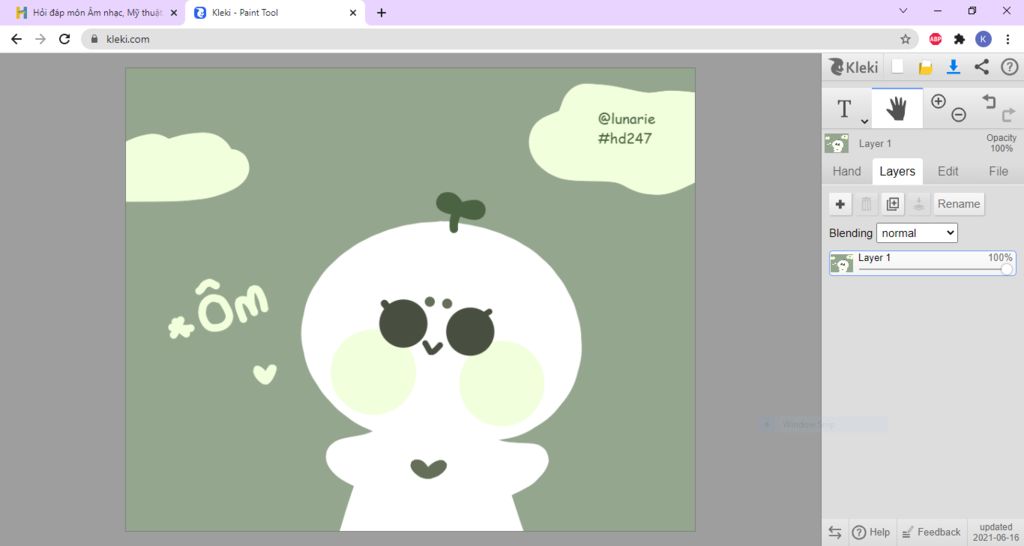
Task: Open the Blending mode dropdown set to normal
Action: [x=916, y=233]
